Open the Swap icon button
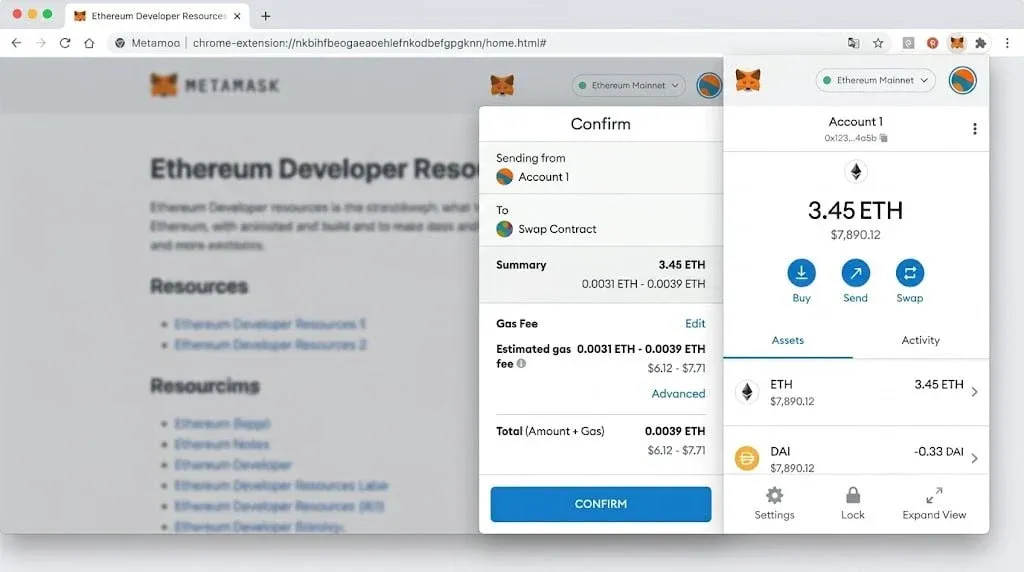Viewport: 1024px width, 572px height. click(x=910, y=273)
